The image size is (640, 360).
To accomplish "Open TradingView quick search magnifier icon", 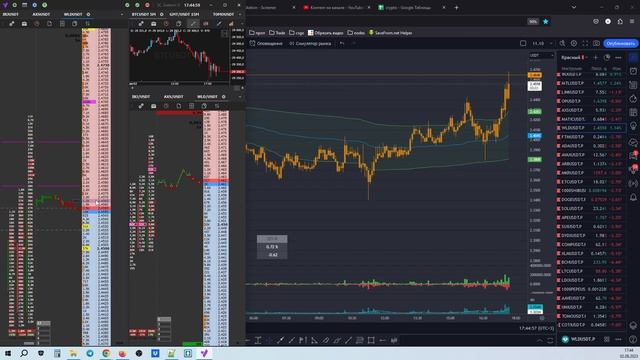I will 562,43.
